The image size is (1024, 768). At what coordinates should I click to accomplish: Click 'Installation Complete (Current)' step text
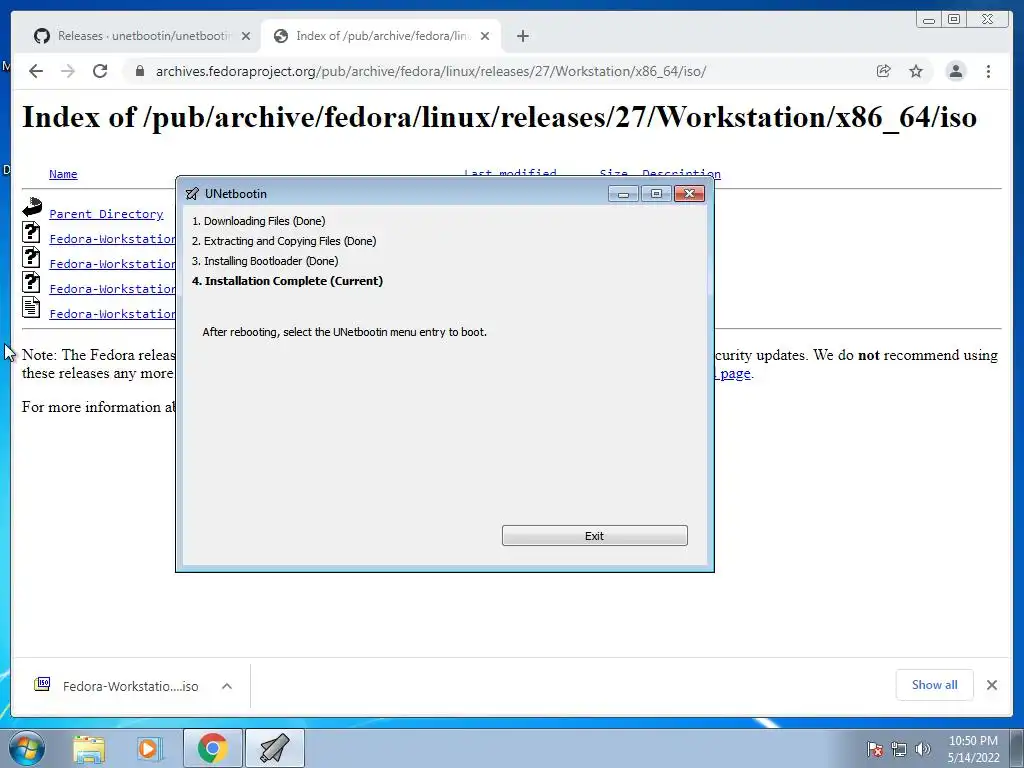287,281
